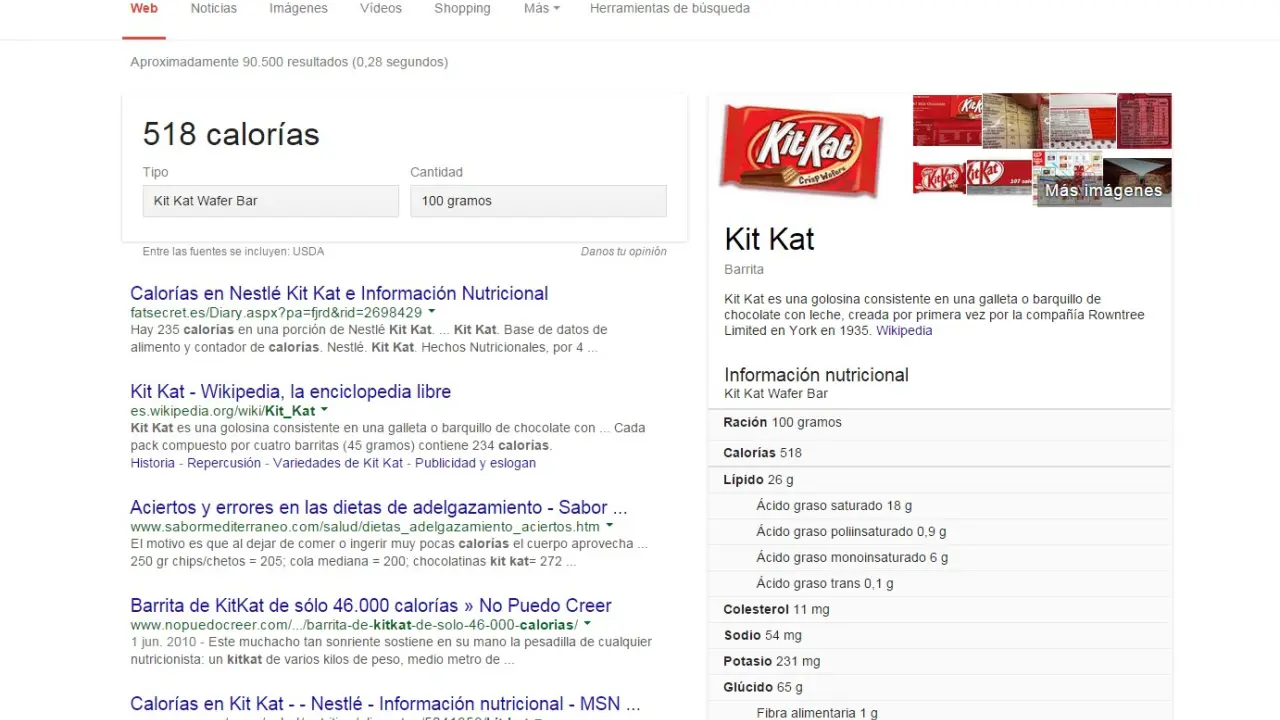Follow the Variedades de Kit Kat sitelink
The image size is (1280, 720).
[x=338, y=463]
